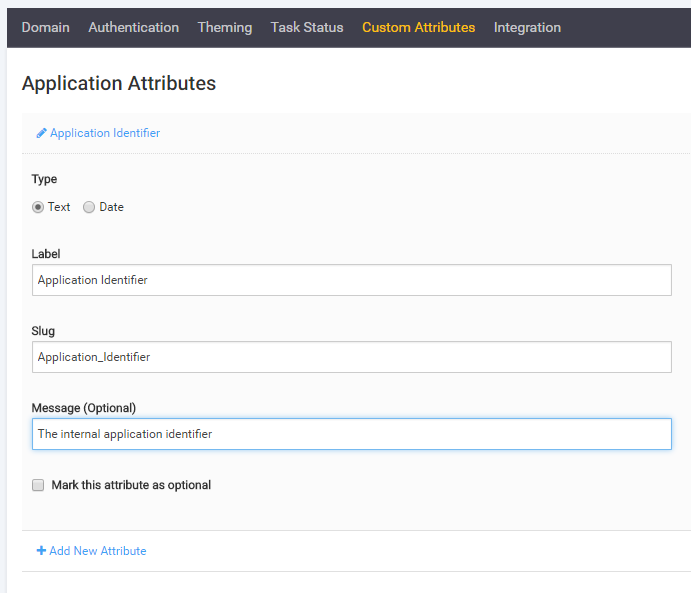Enable the Mark this attribute as optional checkbox
691x593 pixels.
[38, 485]
